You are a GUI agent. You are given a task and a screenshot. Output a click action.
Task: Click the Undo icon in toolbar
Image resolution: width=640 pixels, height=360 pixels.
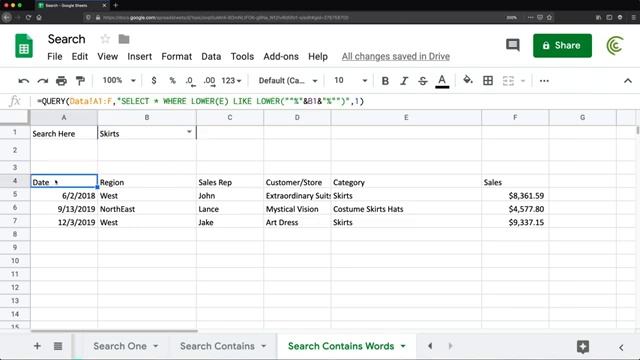[x=24, y=81]
